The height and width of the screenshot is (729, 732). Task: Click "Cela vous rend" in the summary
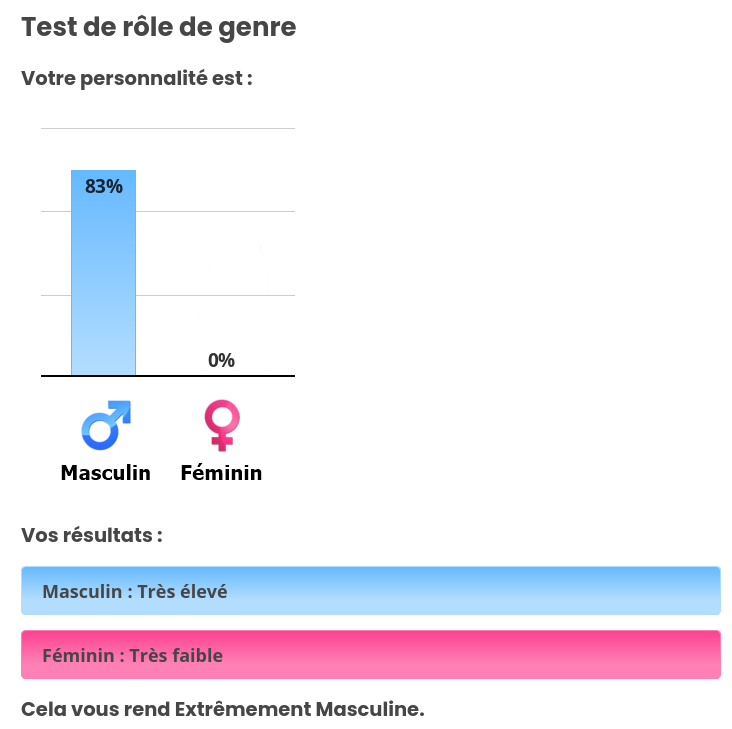coord(95,710)
